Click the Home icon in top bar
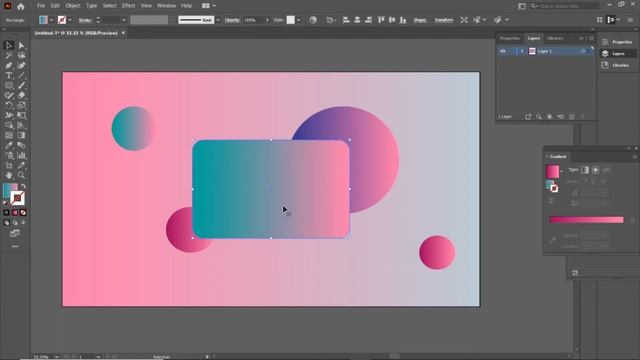Screen dimensions: 640x360 click(x=21, y=6)
